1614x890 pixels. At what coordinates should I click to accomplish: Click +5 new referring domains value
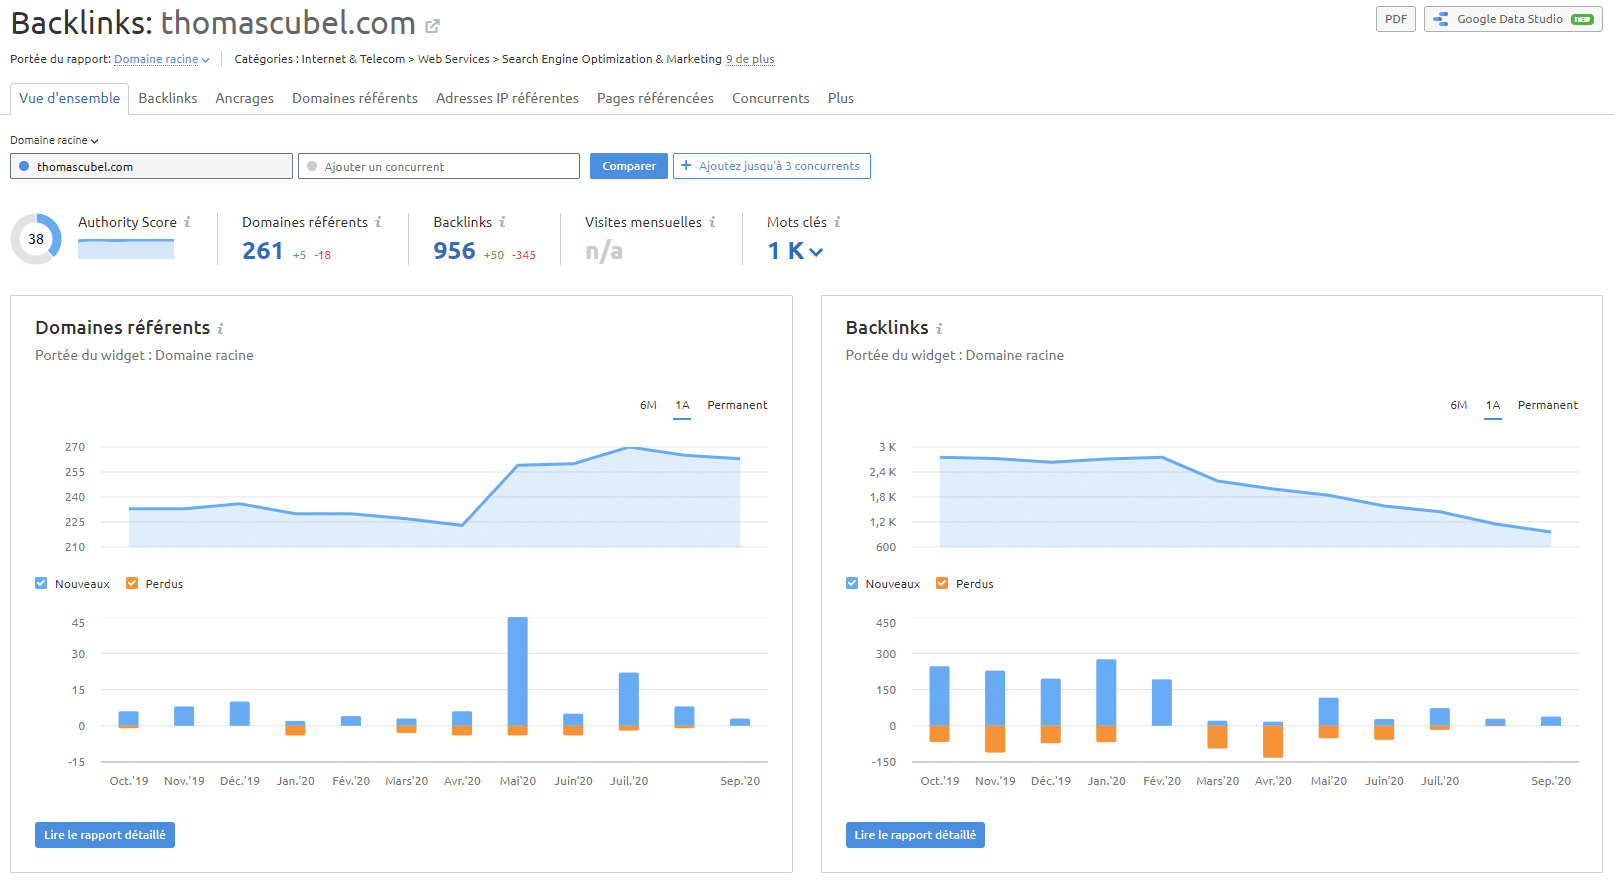299,255
